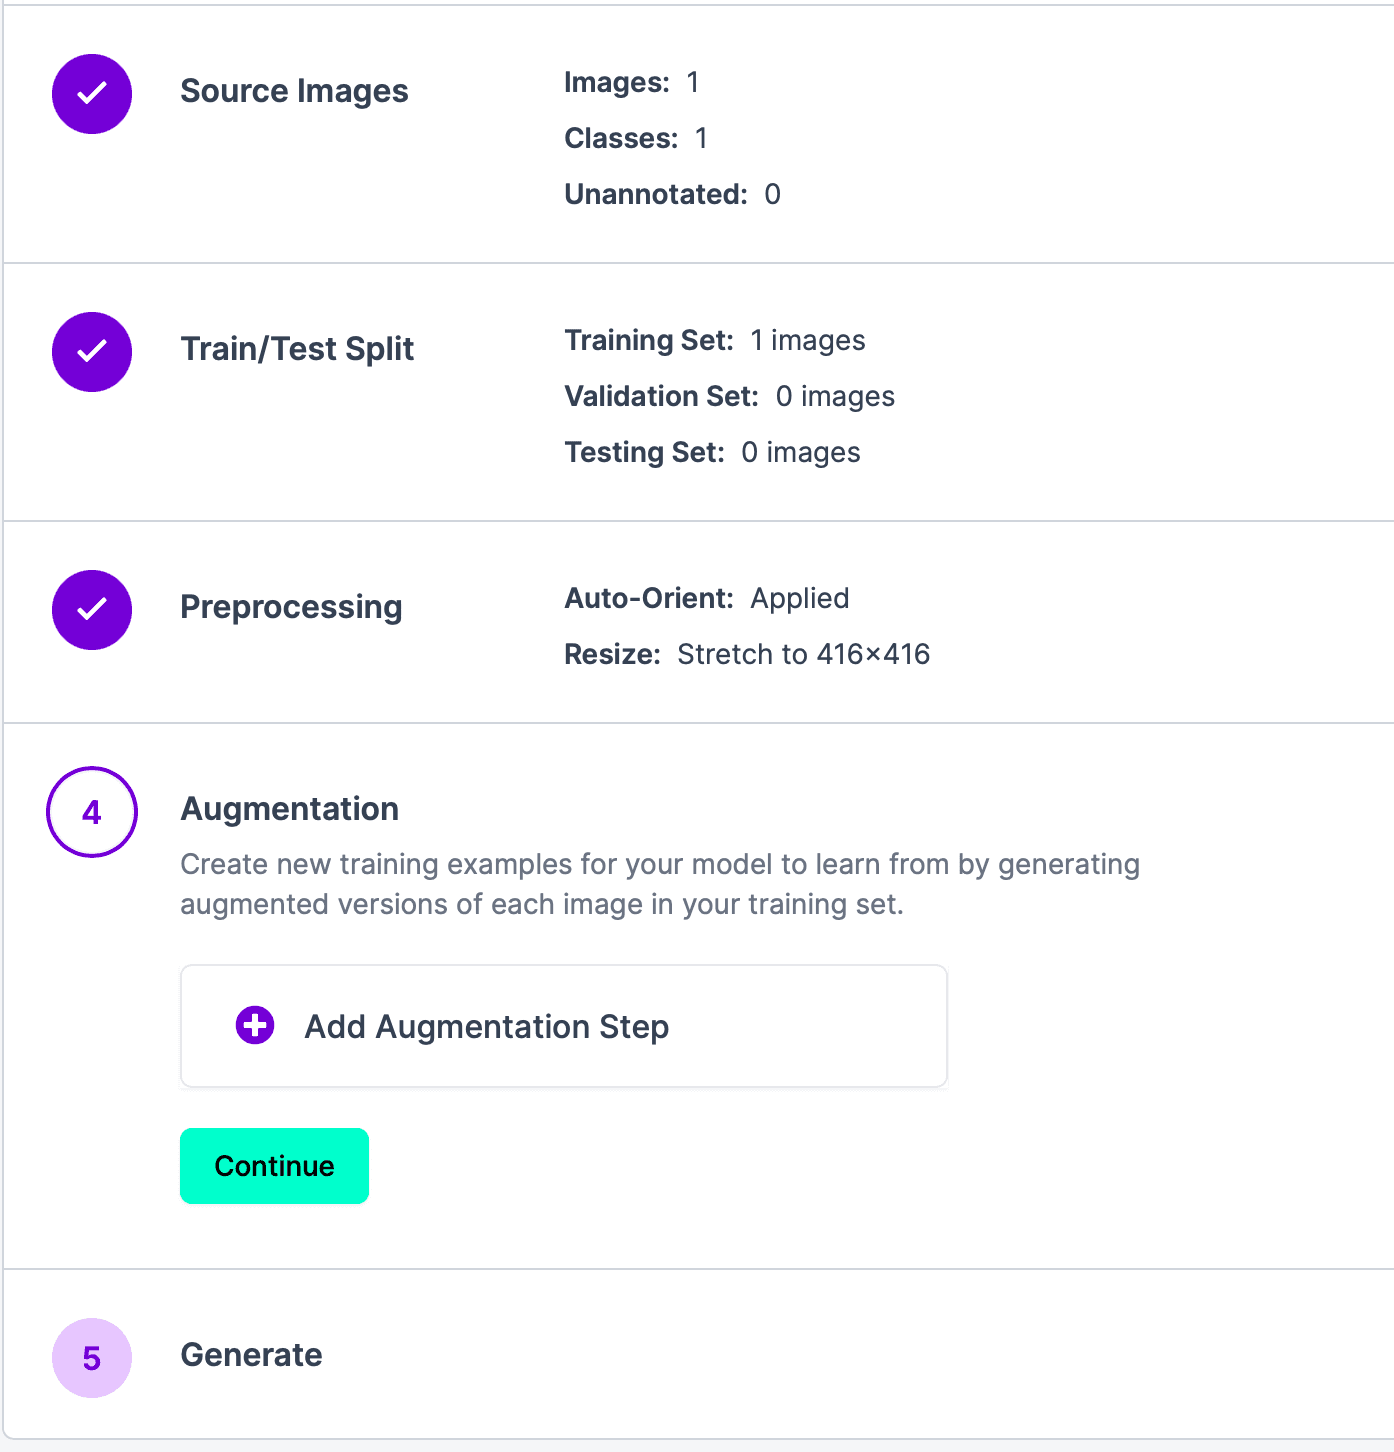Click the Classes count line
This screenshot has width=1394, height=1452.
pos(636,138)
